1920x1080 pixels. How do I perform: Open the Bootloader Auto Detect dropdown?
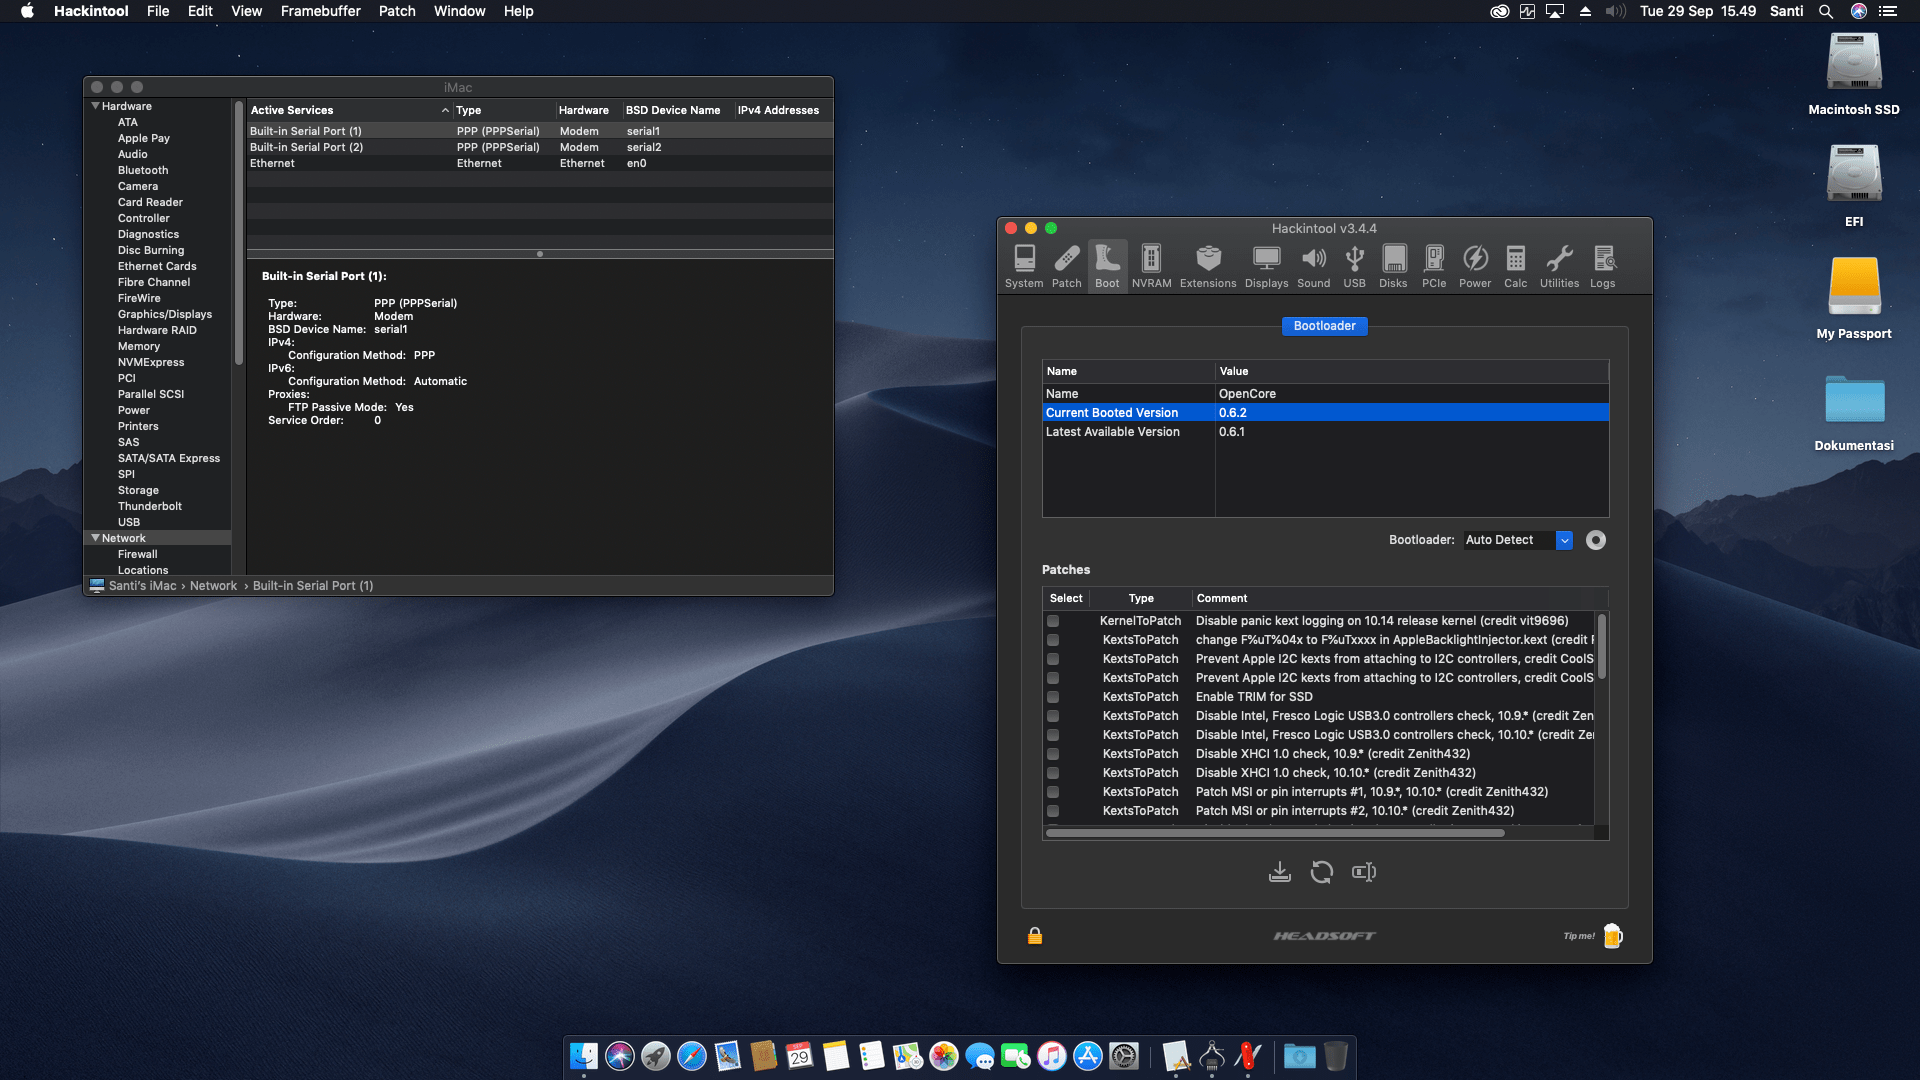pos(1564,540)
